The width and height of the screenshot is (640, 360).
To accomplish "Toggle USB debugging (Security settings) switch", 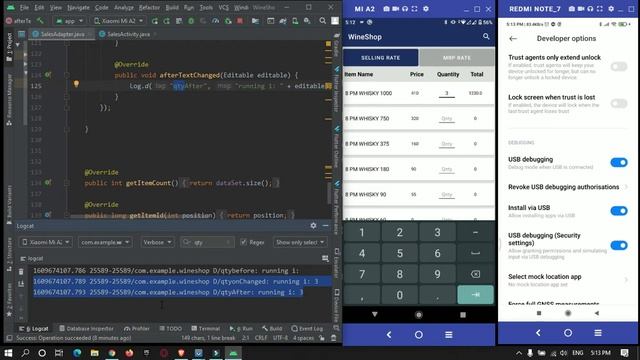I will coord(619,245).
